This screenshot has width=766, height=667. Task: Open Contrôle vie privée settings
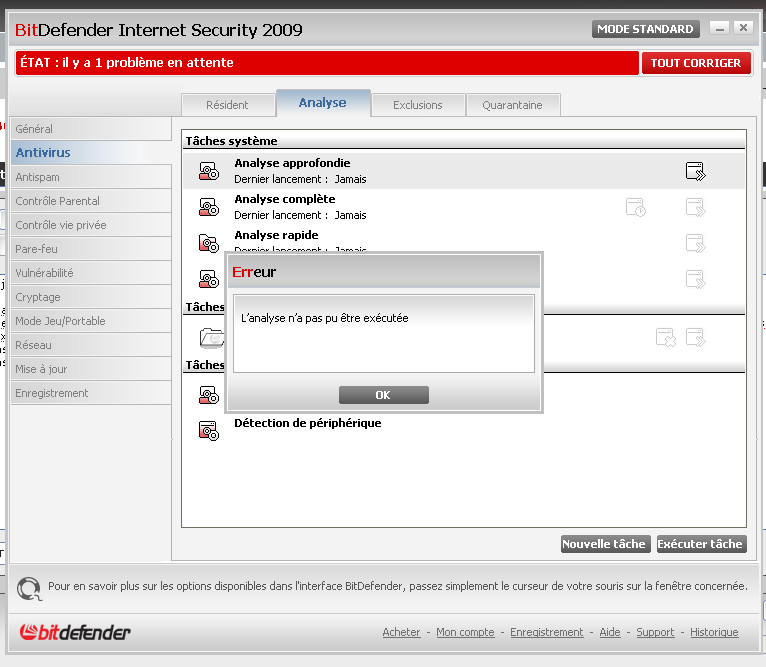click(91, 225)
